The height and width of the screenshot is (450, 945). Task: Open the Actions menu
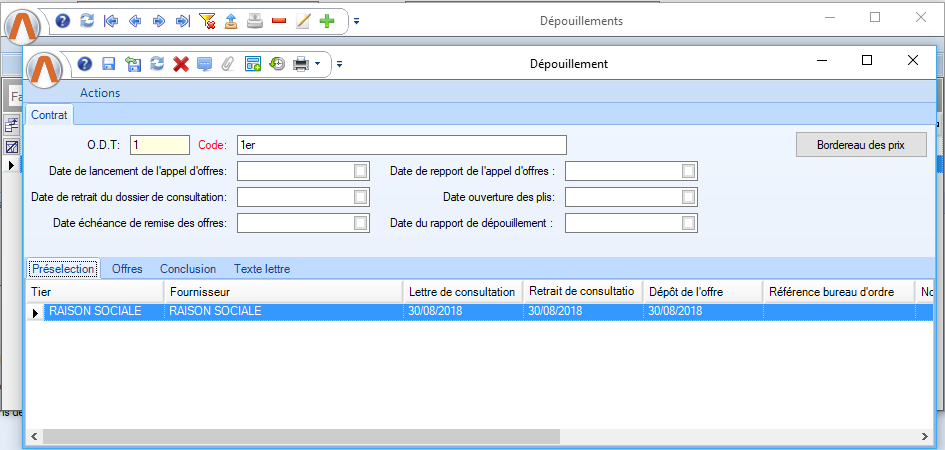coord(100,93)
